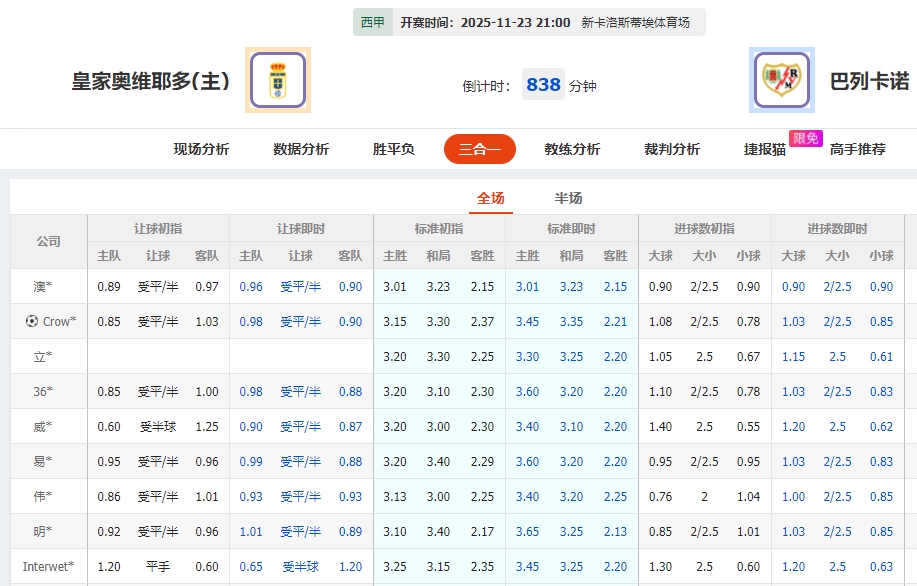Click the Interwet* company name

[48, 566]
